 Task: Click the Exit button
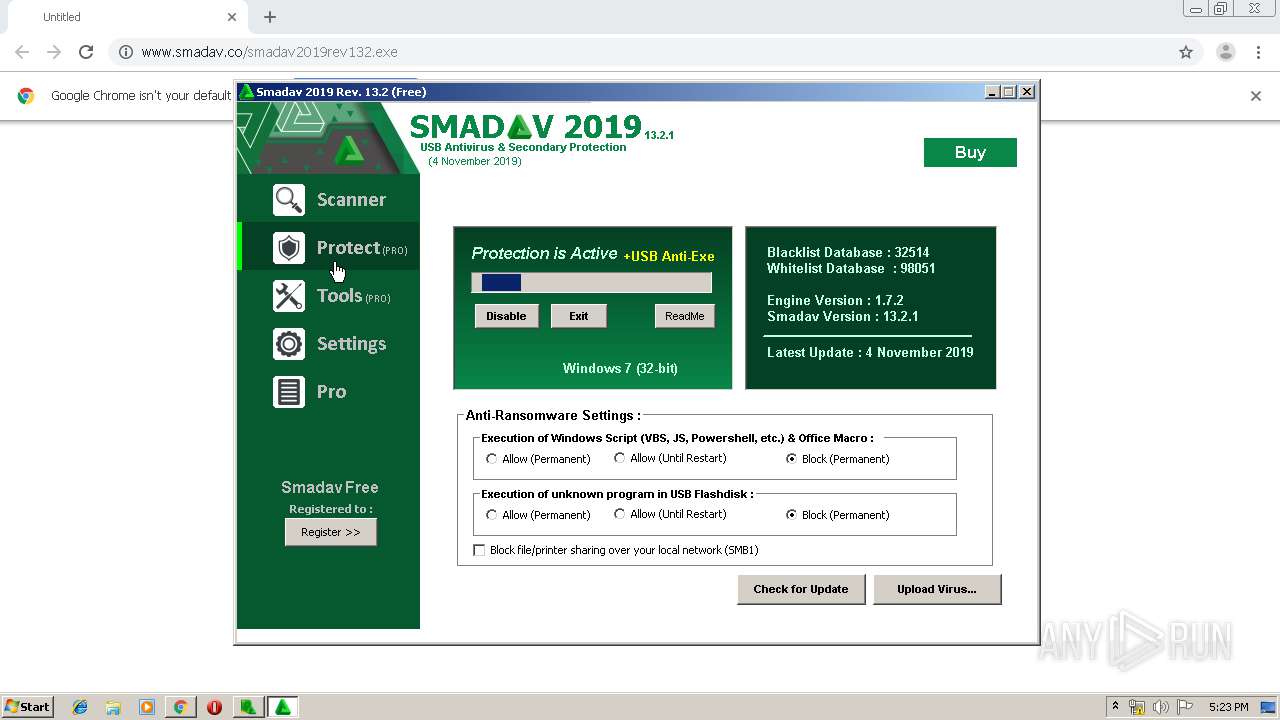579,316
